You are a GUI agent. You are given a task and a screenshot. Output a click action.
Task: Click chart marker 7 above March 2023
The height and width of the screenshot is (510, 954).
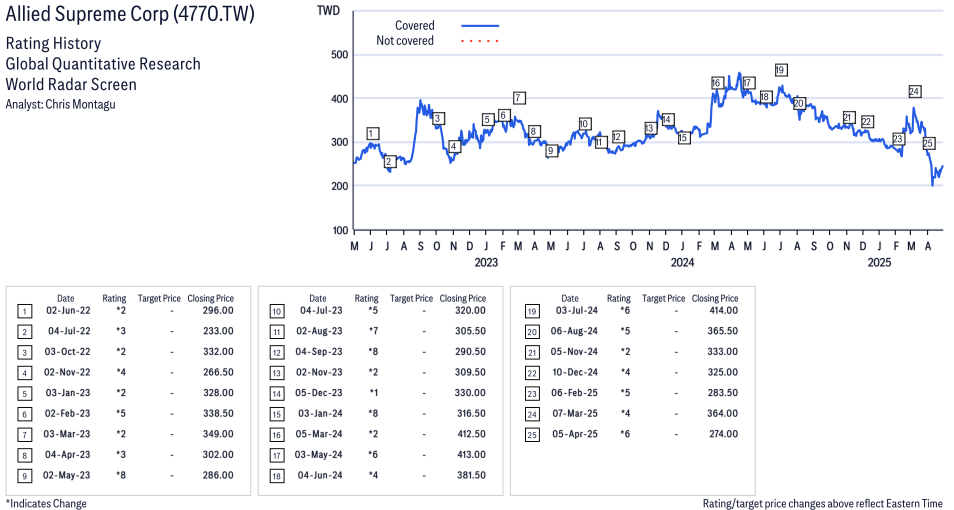(518, 98)
